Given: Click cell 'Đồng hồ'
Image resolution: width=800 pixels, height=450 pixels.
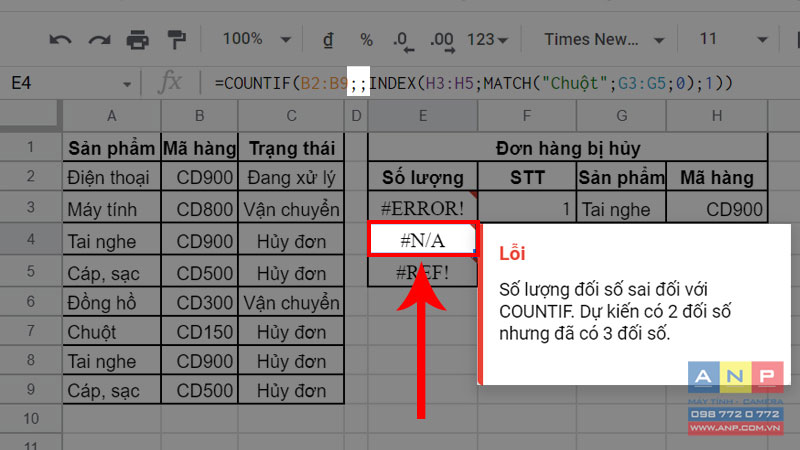Looking at the screenshot, I should pyautogui.click(x=112, y=303).
